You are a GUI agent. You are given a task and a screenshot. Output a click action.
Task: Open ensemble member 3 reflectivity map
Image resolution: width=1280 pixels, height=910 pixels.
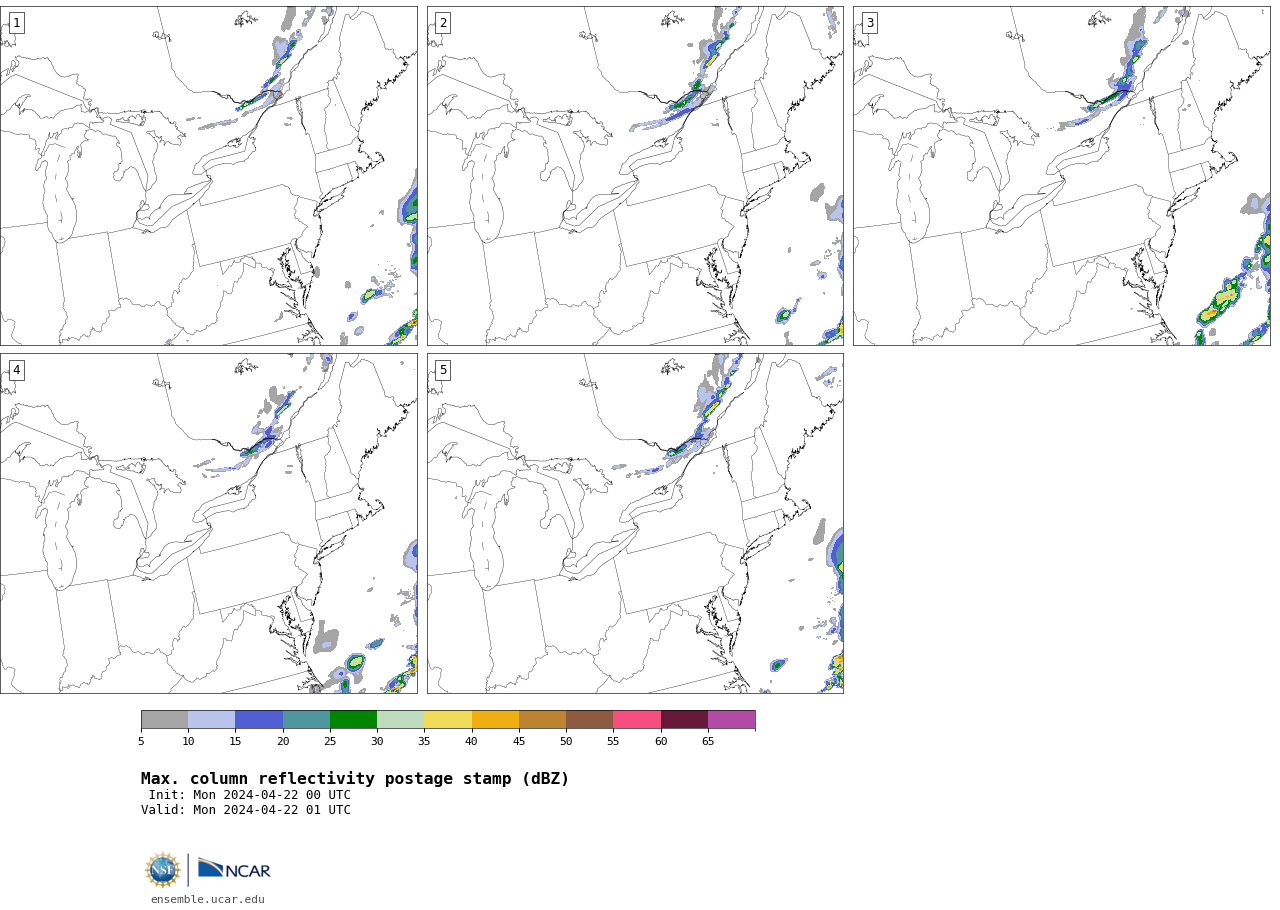point(1062,176)
